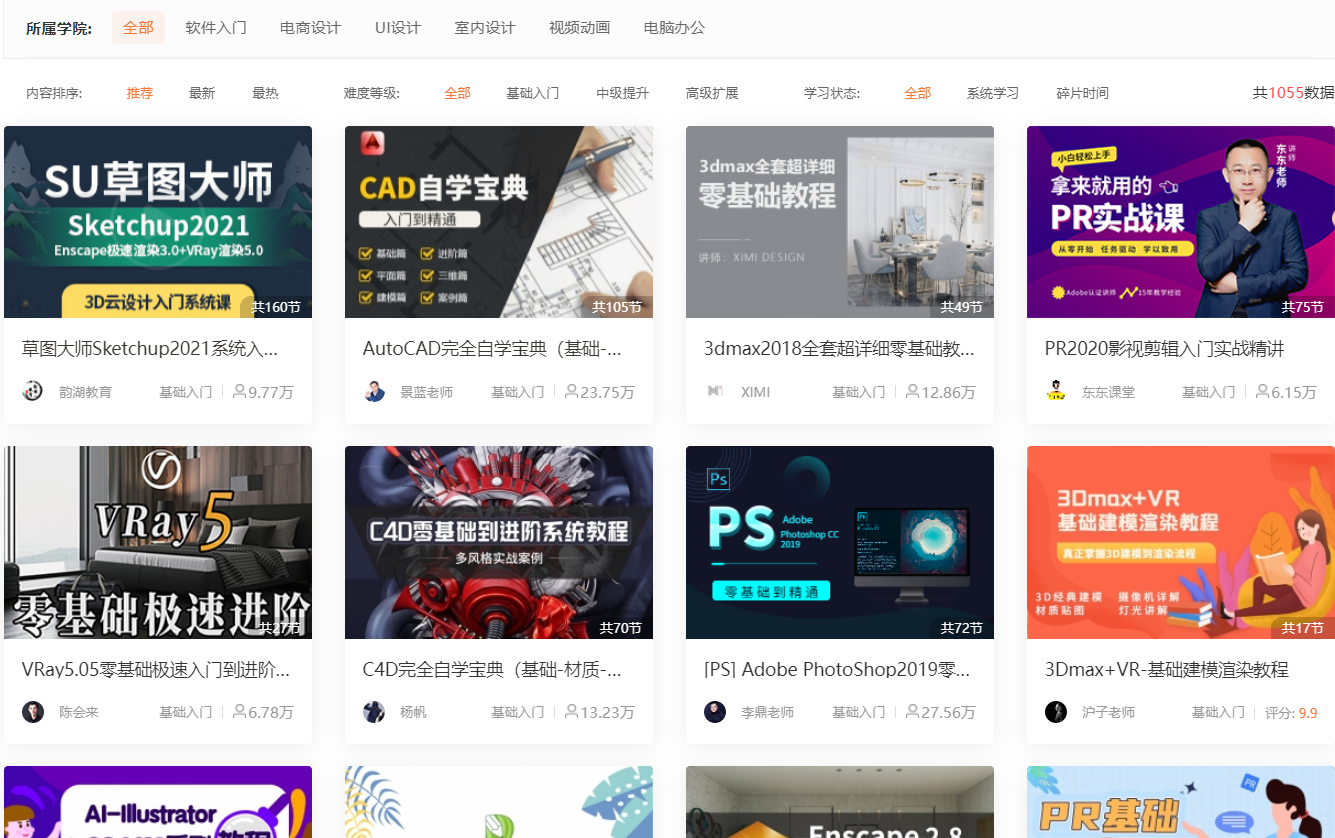The image size is (1335, 838).
Task: Click learner count icon beside 13.23万
Action: click(x=571, y=712)
